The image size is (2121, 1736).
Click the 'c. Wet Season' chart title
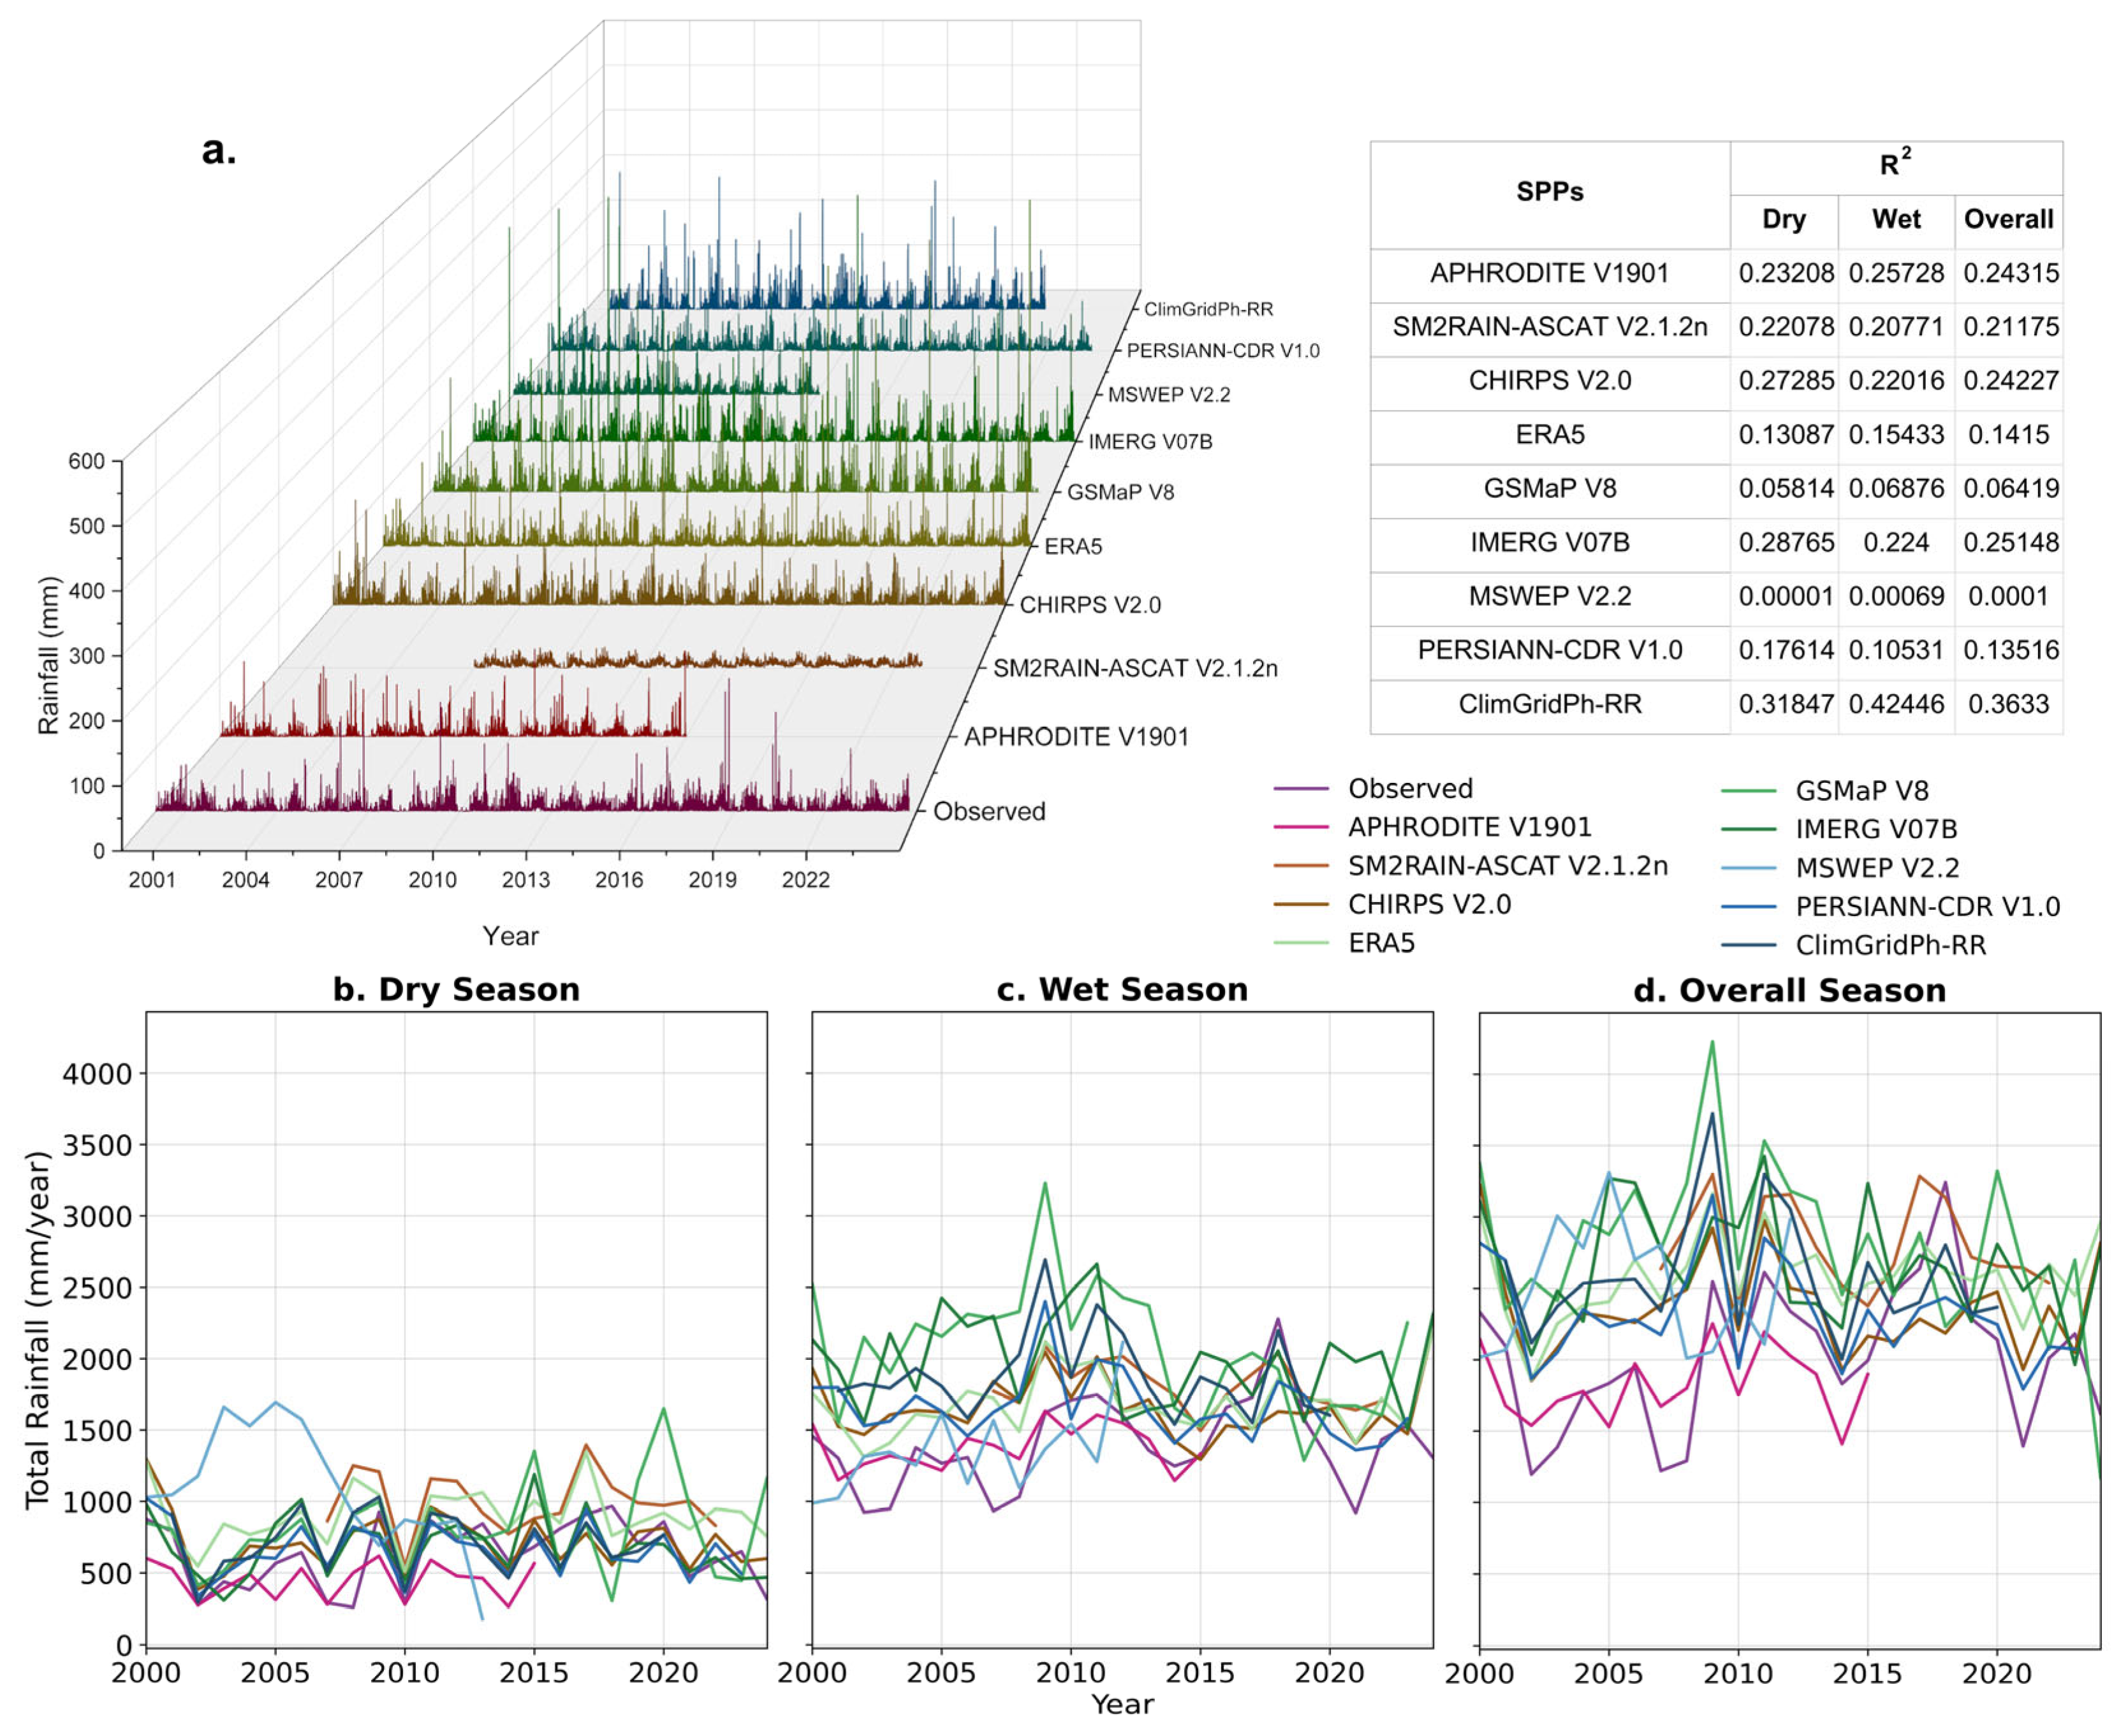[1122, 989]
